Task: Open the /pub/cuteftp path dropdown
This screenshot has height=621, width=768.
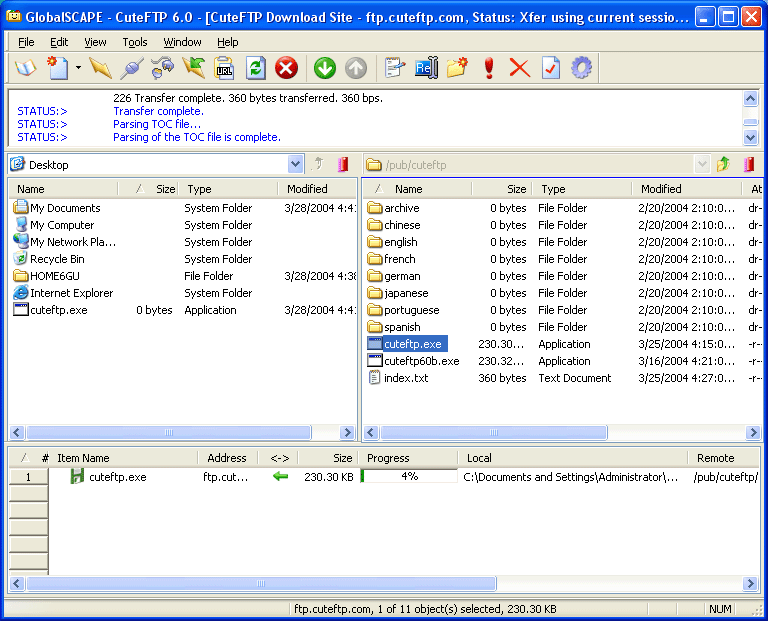Action: pos(702,164)
